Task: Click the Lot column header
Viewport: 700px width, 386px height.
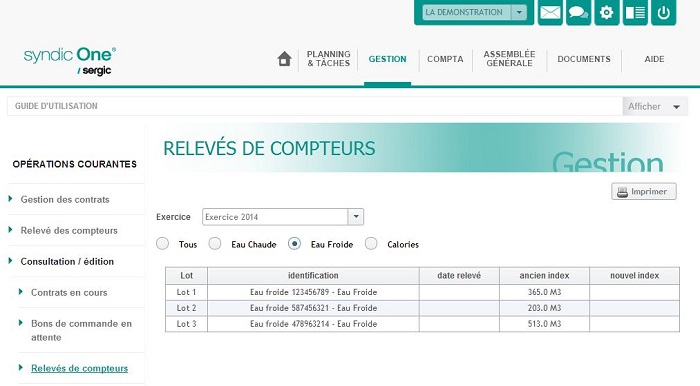Action: click(187, 276)
